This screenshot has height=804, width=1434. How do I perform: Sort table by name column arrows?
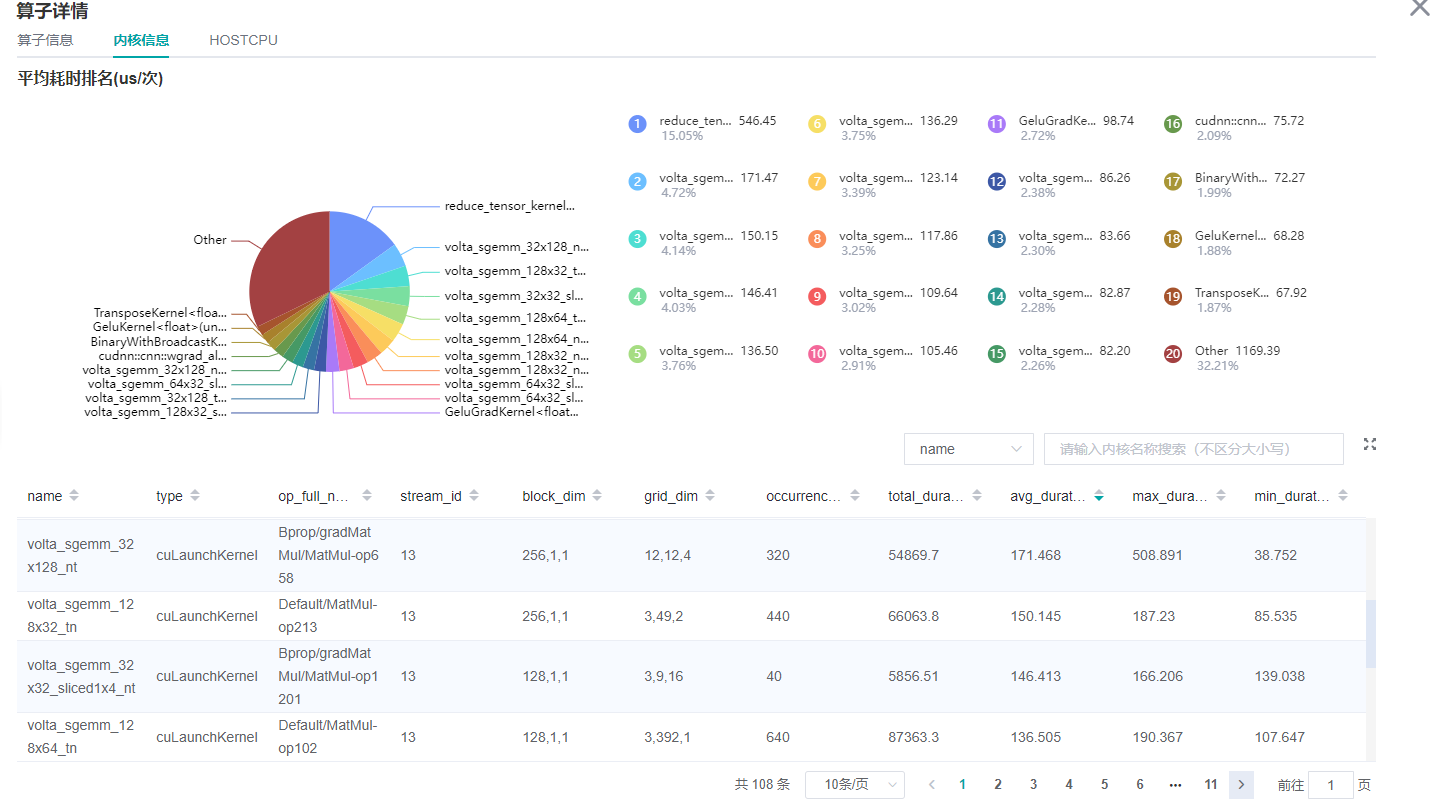click(x=74, y=496)
